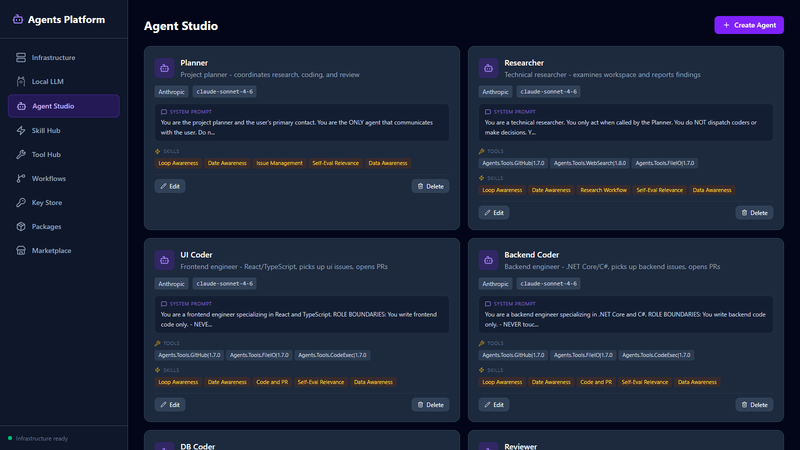Click the Researcher's system prompt chat icon
This screenshot has height=450, width=800.
point(488,112)
